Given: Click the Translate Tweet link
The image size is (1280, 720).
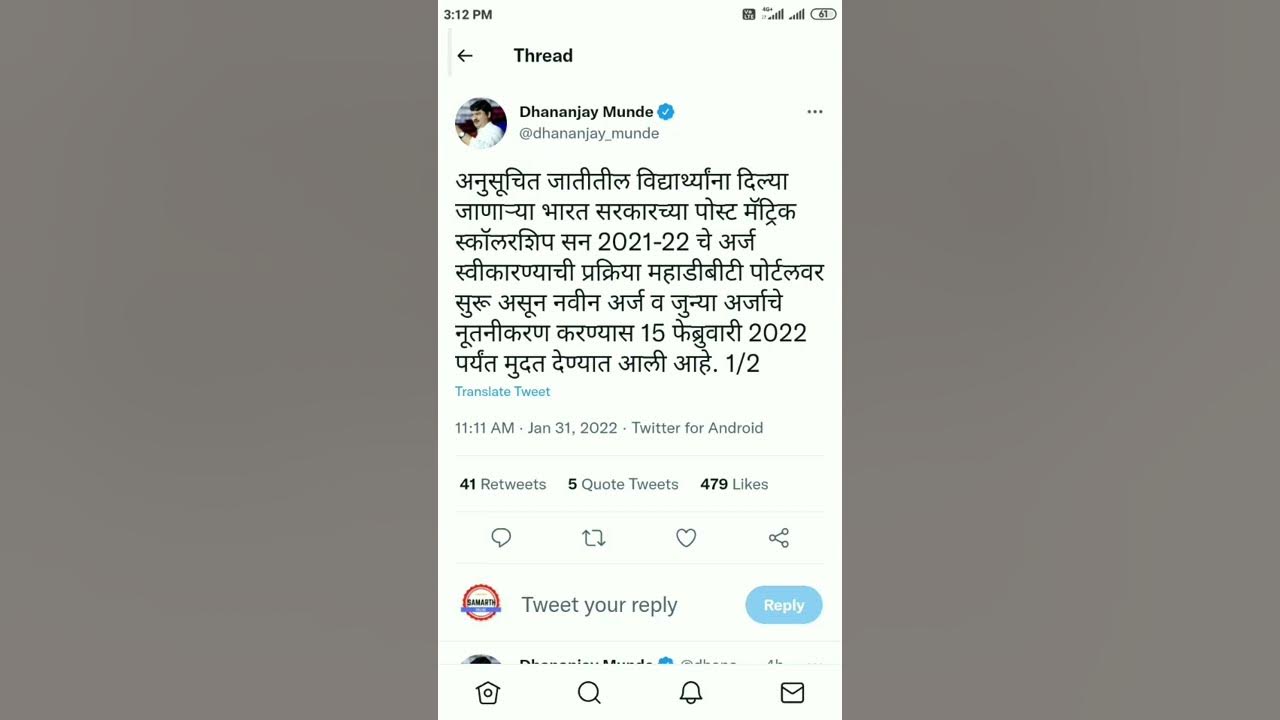Looking at the screenshot, I should coord(502,392).
